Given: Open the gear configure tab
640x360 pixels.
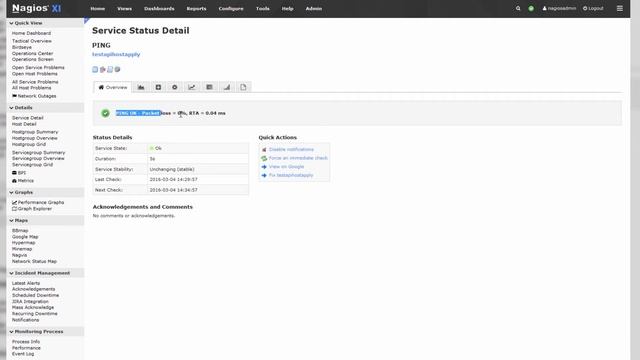Looking at the screenshot, I should [175, 87].
